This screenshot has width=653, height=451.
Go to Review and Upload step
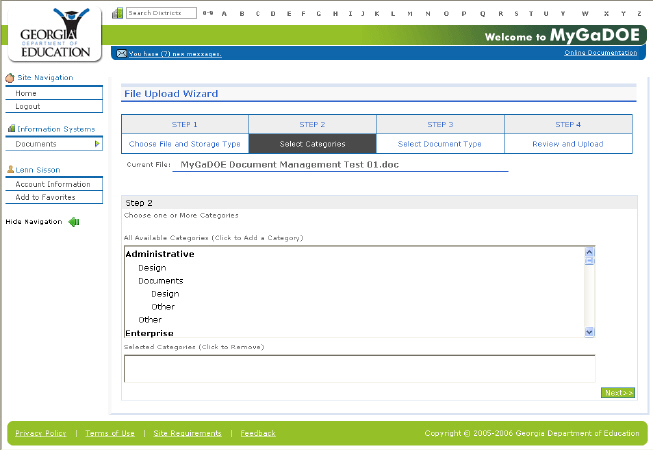tap(568, 144)
